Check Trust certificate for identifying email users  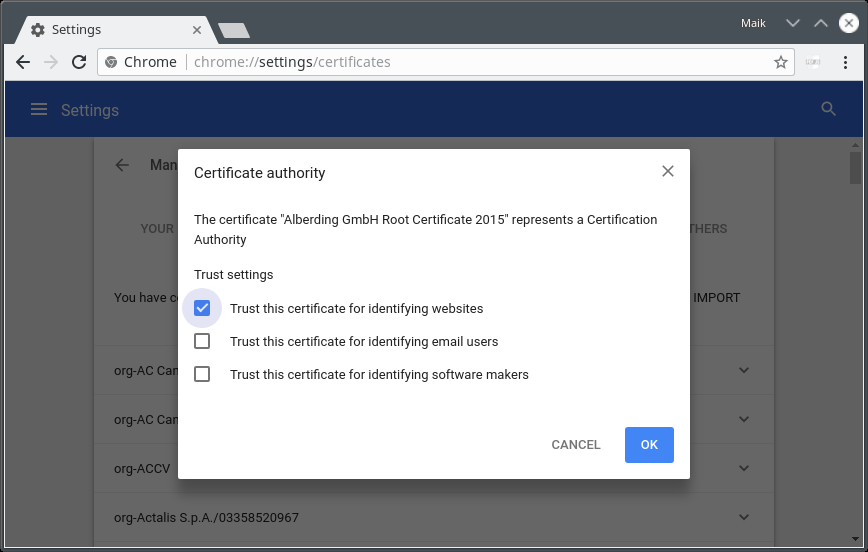click(202, 341)
